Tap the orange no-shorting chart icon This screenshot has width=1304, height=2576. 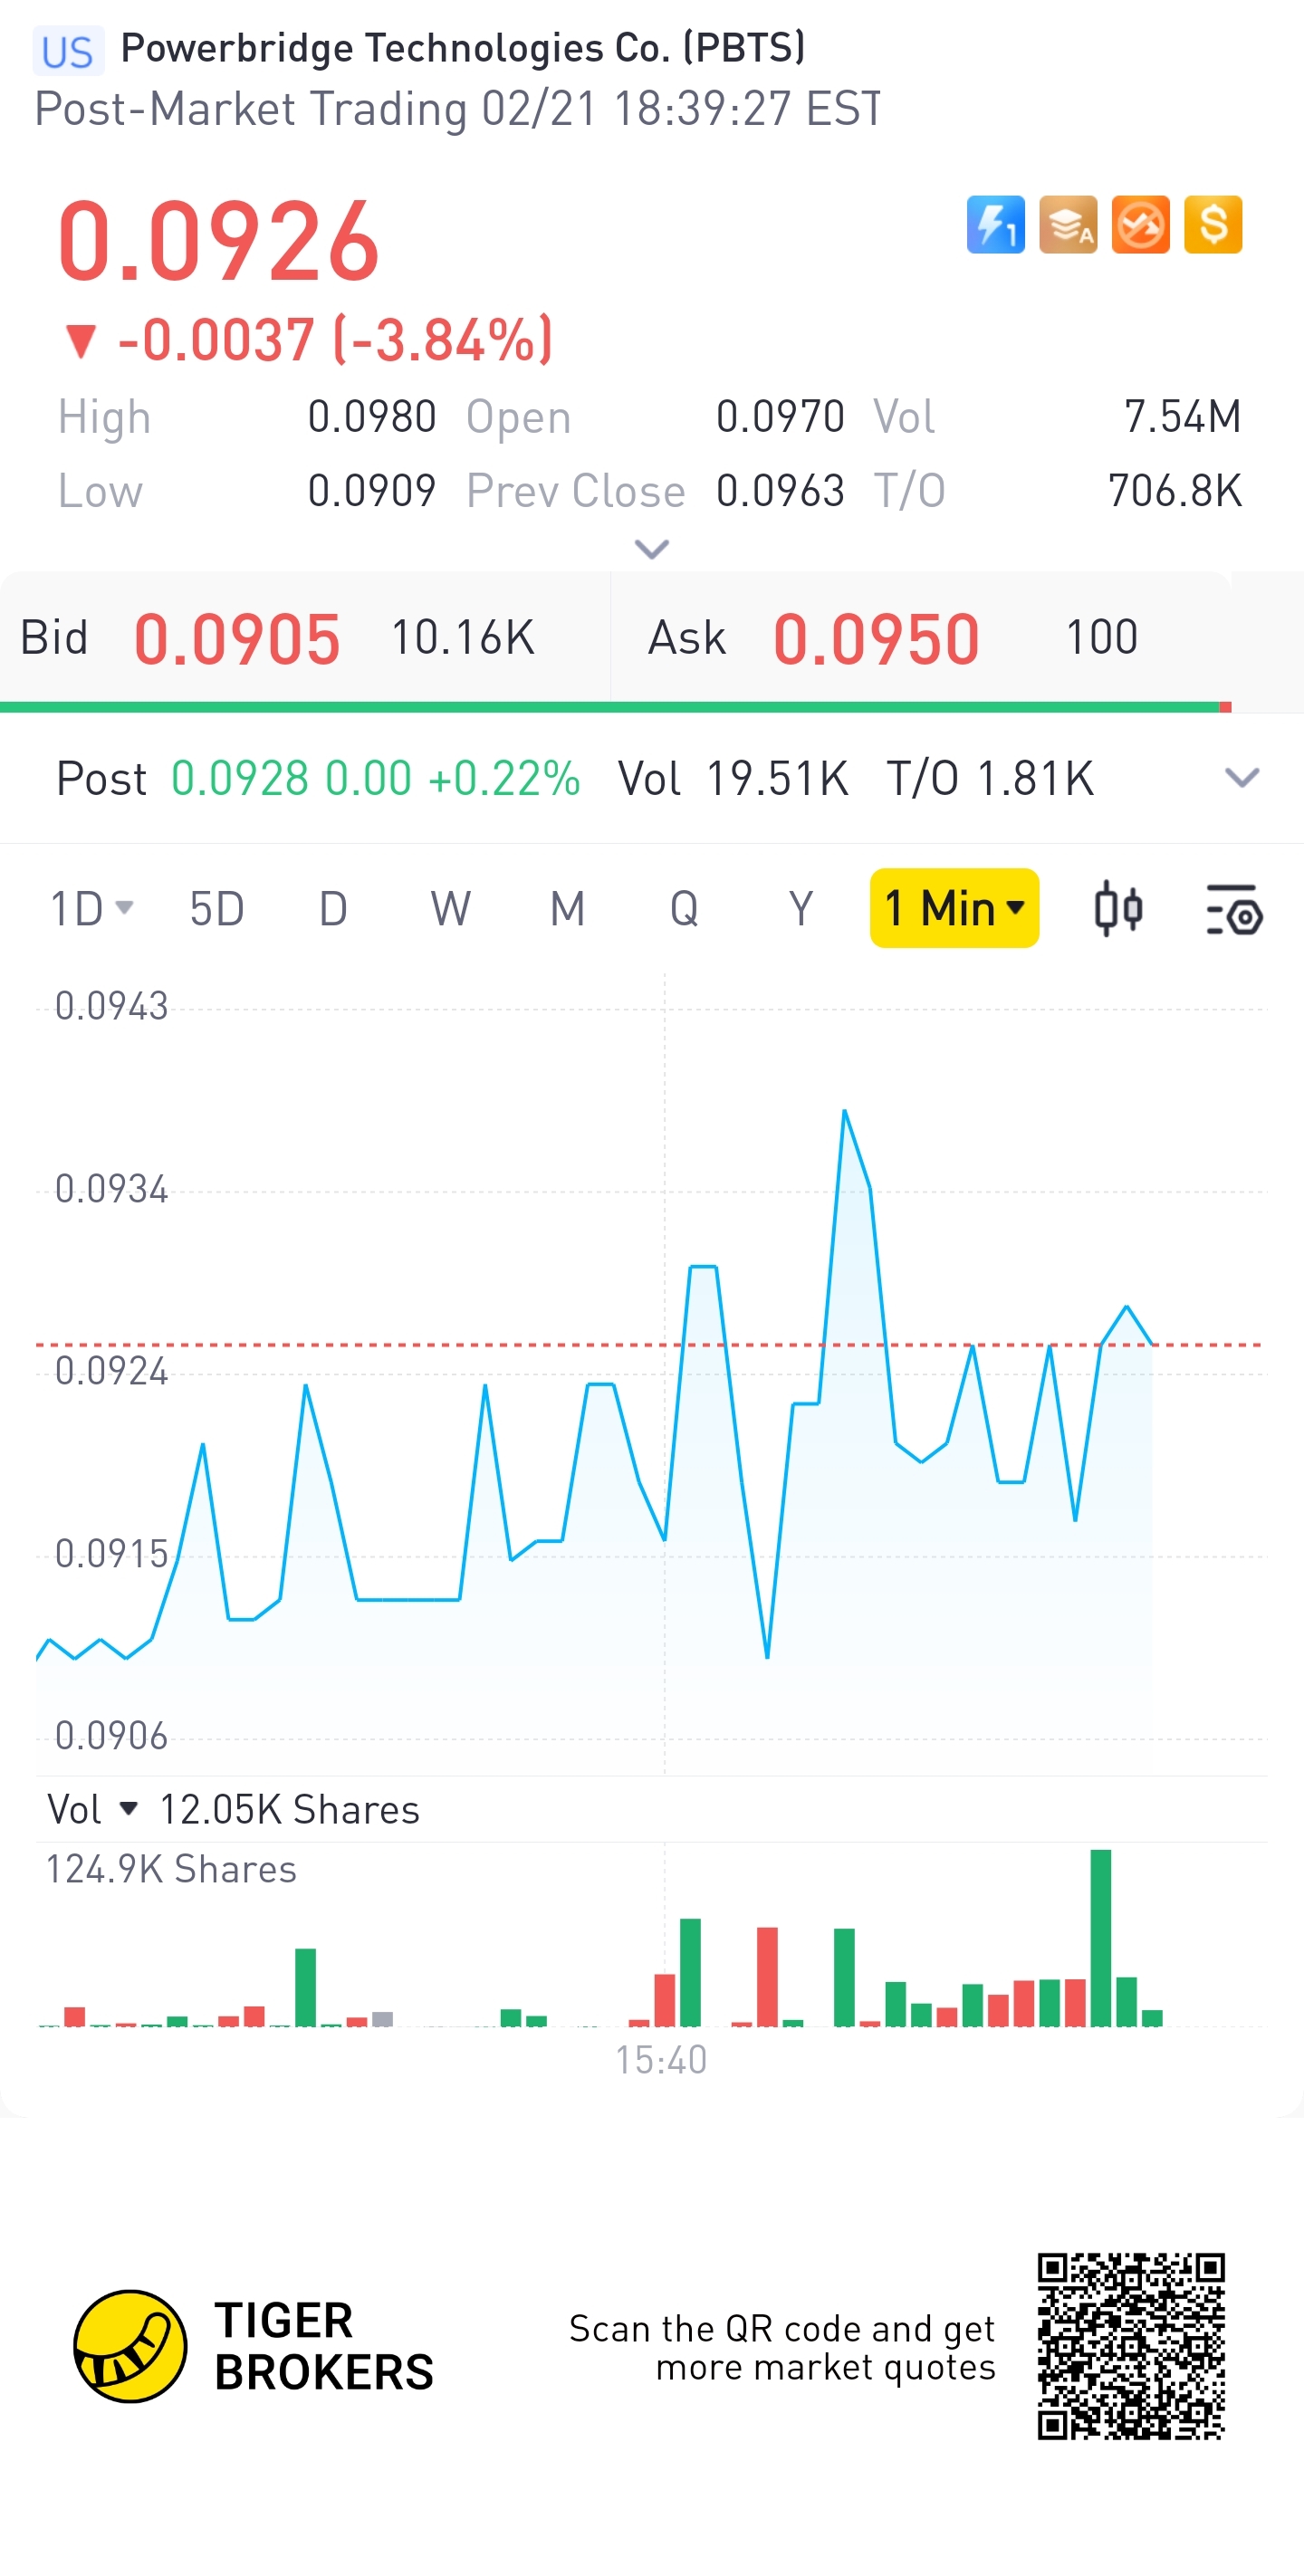tap(1141, 225)
